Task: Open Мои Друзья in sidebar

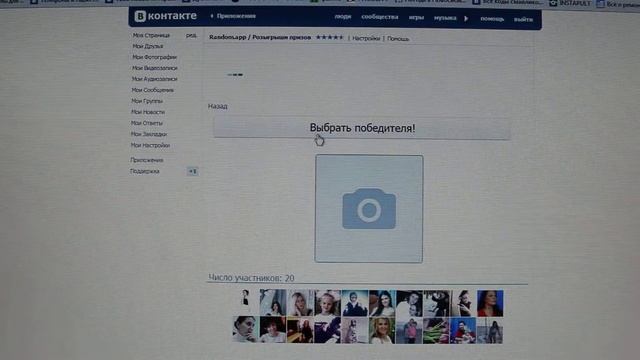Action: pyautogui.click(x=148, y=46)
